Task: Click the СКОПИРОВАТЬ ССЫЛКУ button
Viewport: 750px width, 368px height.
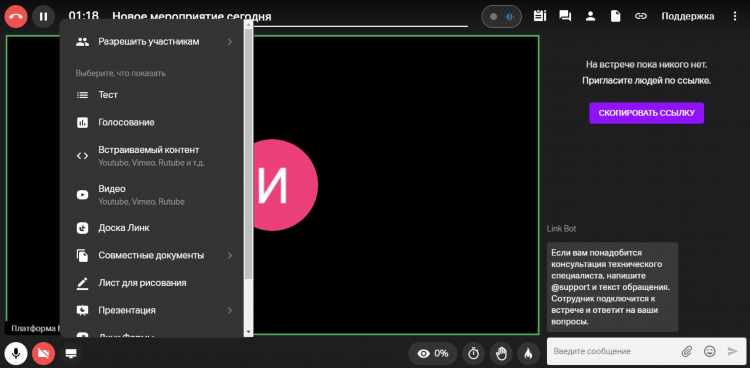Action: [x=646, y=113]
